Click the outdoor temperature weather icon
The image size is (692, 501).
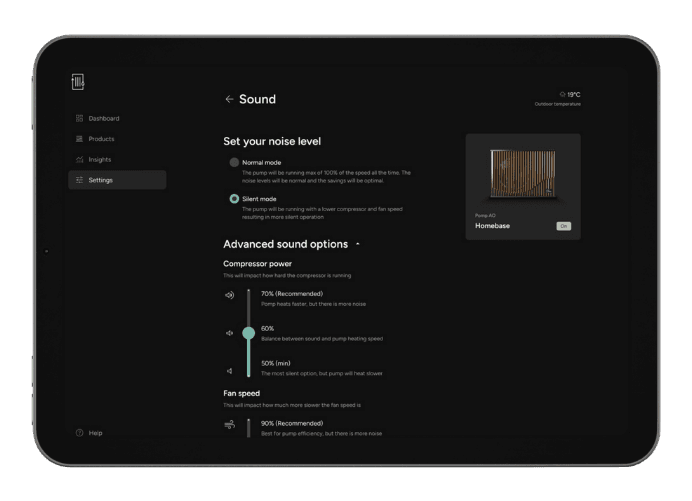pyautogui.click(x=563, y=95)
